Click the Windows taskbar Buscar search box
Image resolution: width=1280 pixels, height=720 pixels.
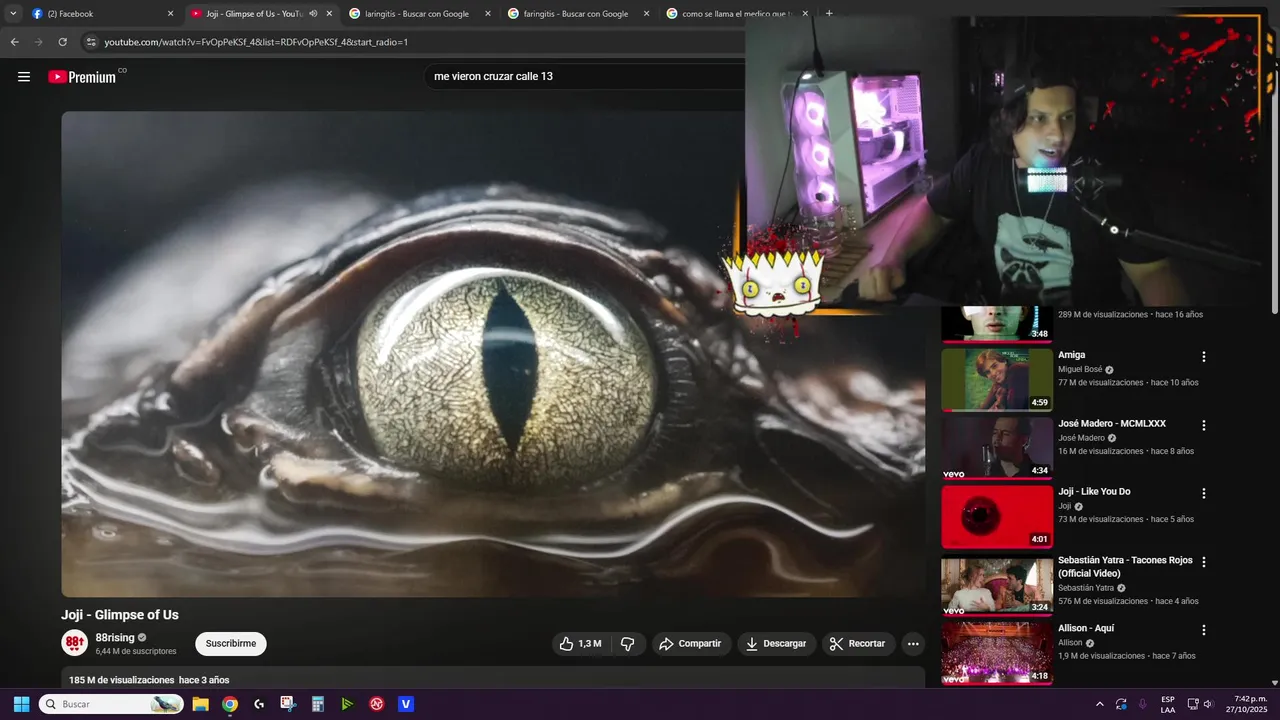[110, 704]
